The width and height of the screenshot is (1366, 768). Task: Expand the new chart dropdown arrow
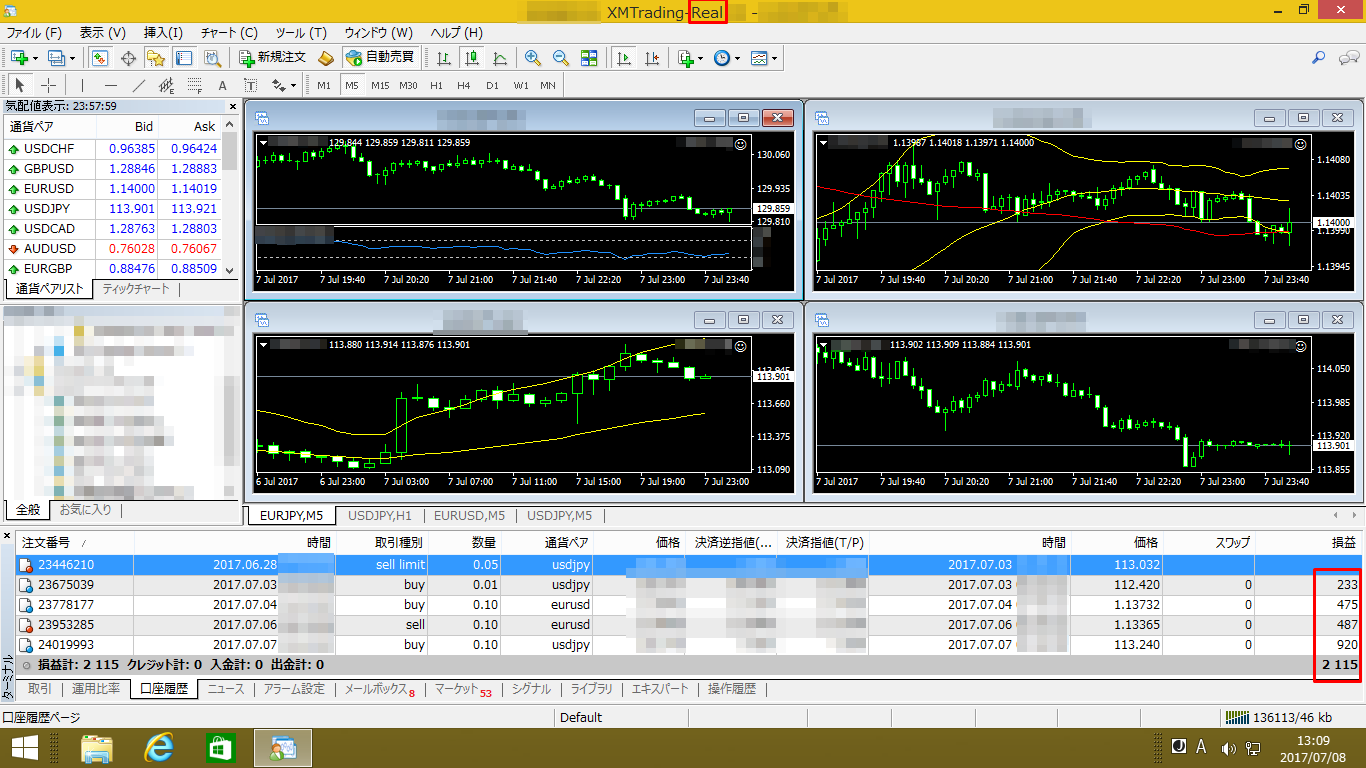click(x=35, y=58)
